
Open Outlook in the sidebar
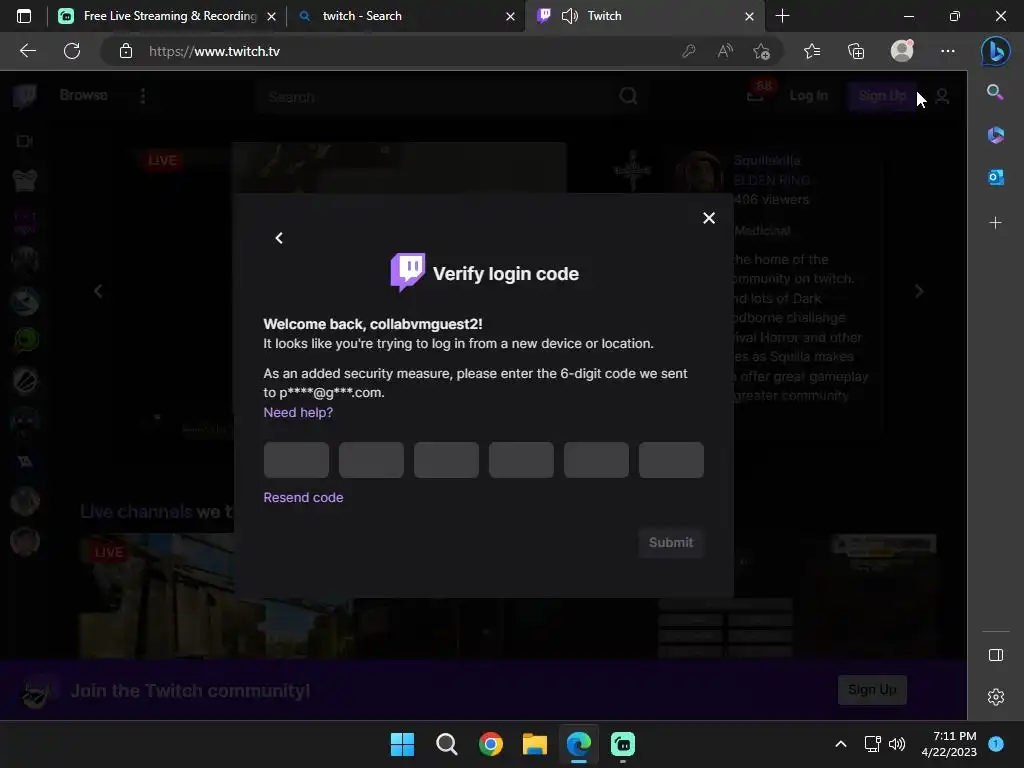tap(995, 177)
